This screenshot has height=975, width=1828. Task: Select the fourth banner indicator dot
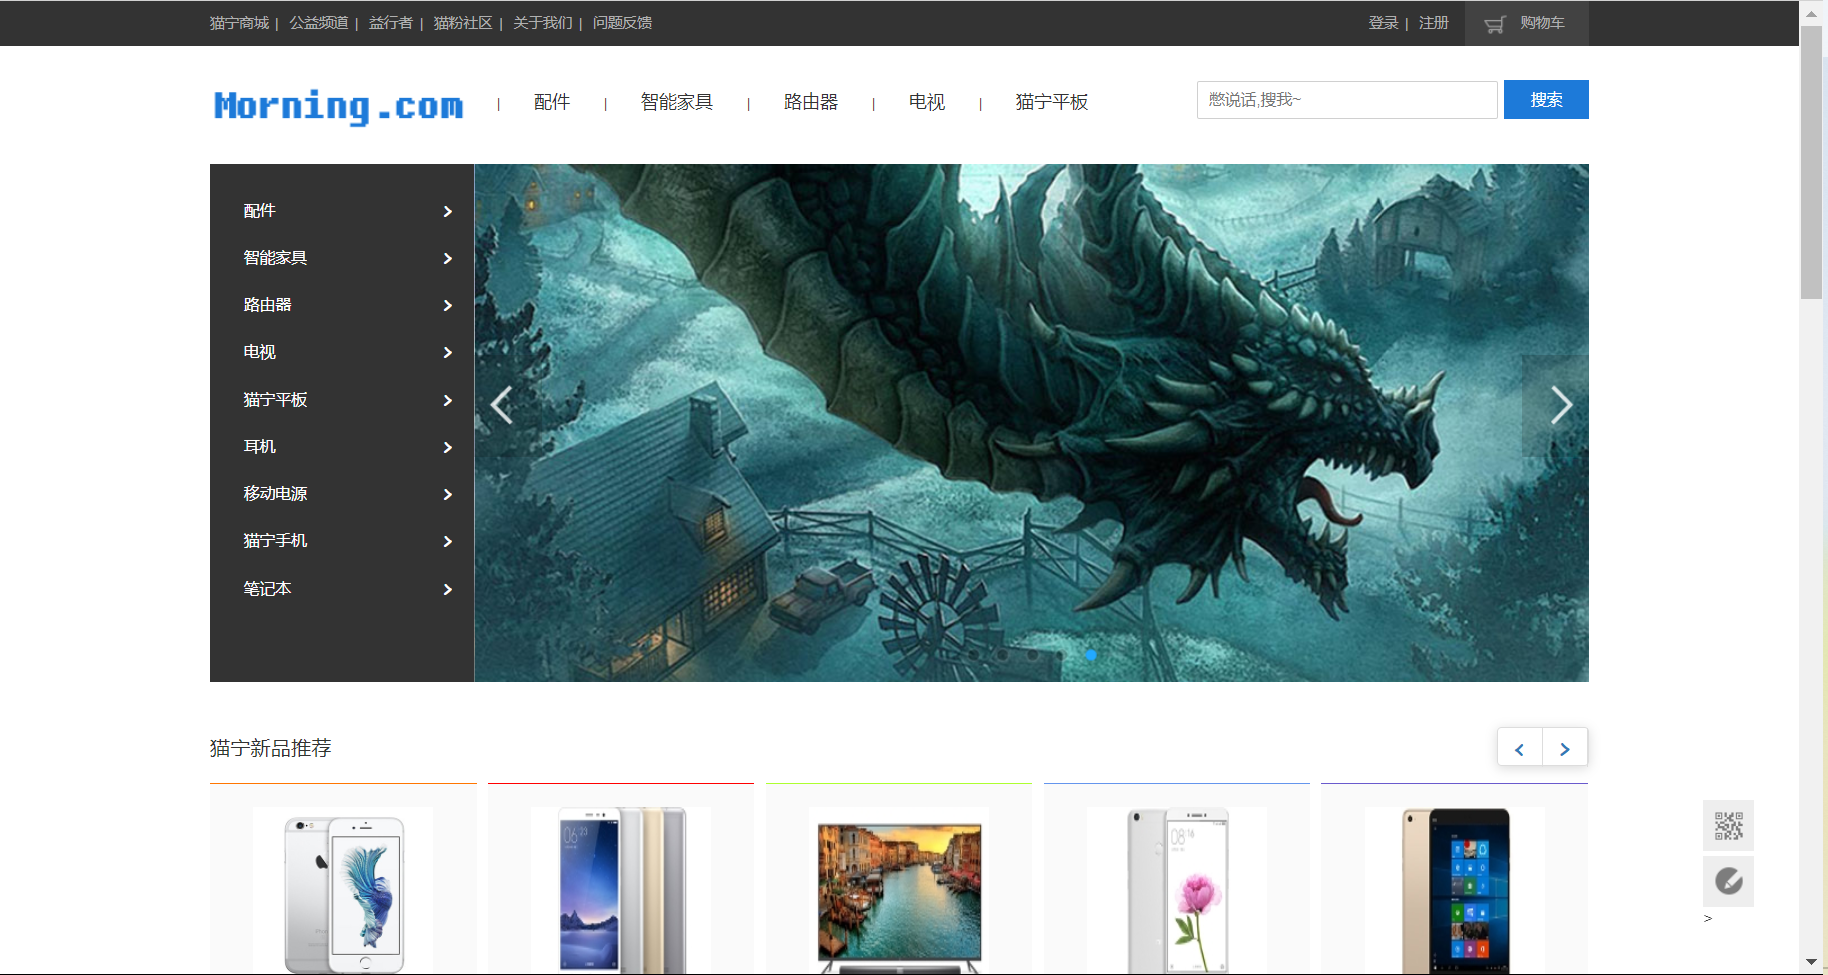pos(1062,655)
